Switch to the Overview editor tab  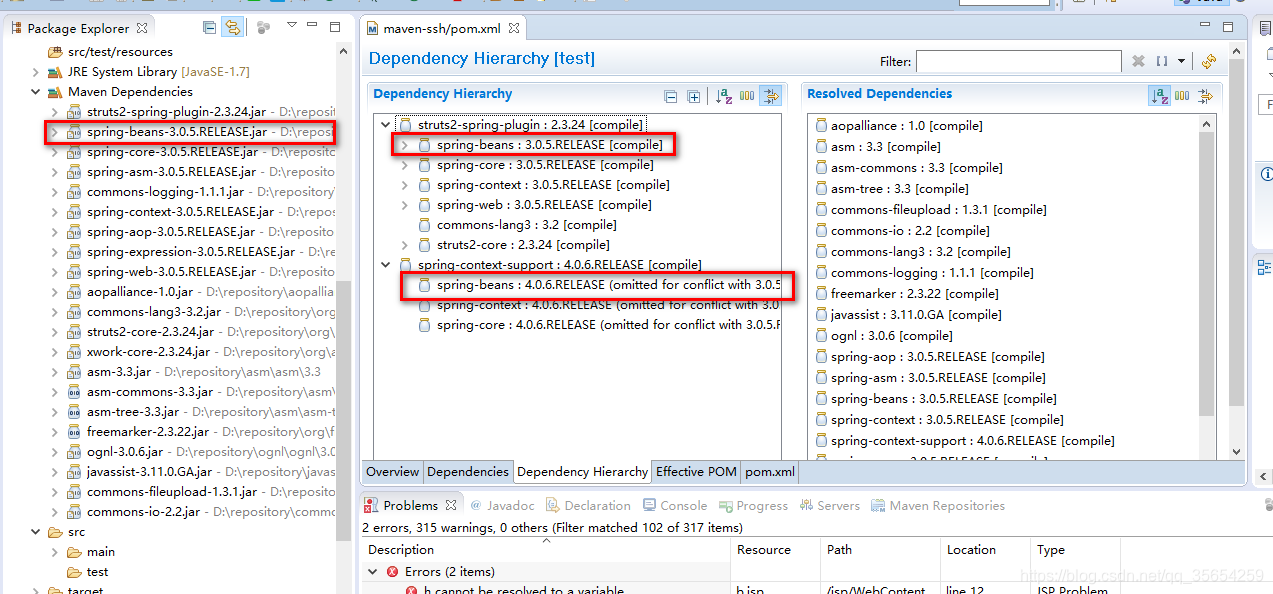(392, 472)
